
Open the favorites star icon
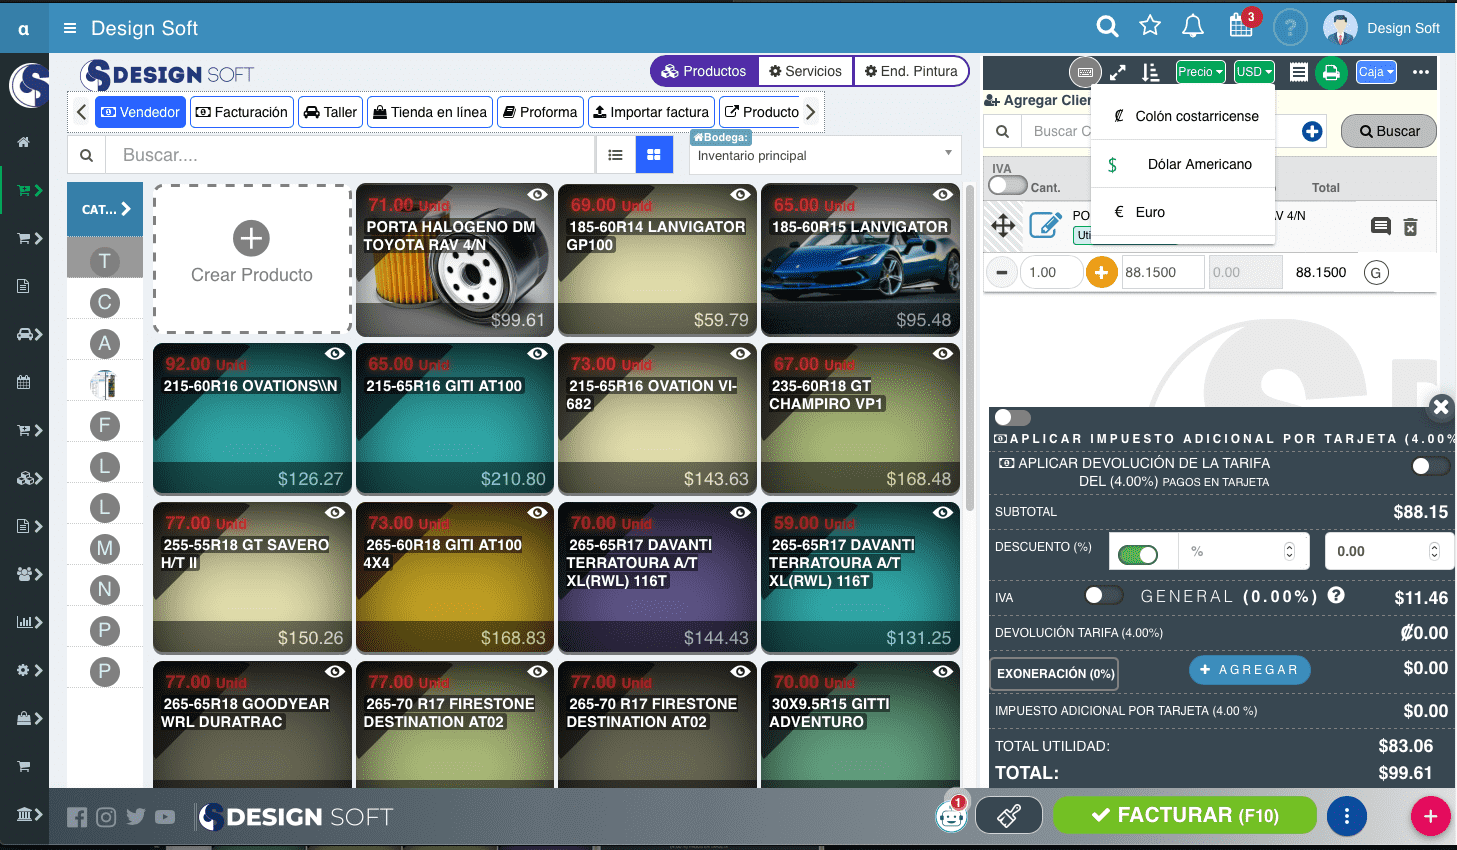point(1150,27)
